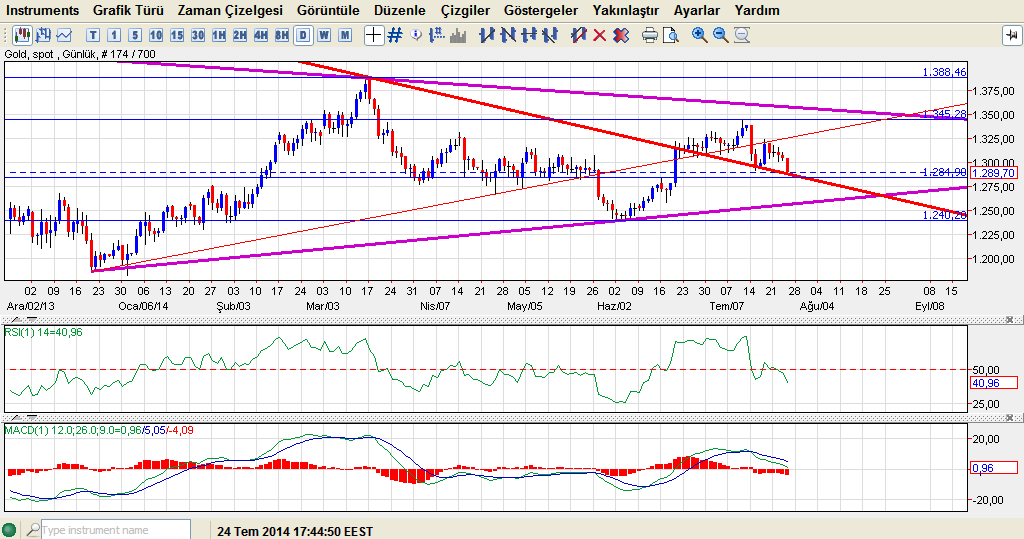The width and height of the screenshot is (1024, 539).
Task: Click the 1.345,28 price level label
Action: coord(944,114)
